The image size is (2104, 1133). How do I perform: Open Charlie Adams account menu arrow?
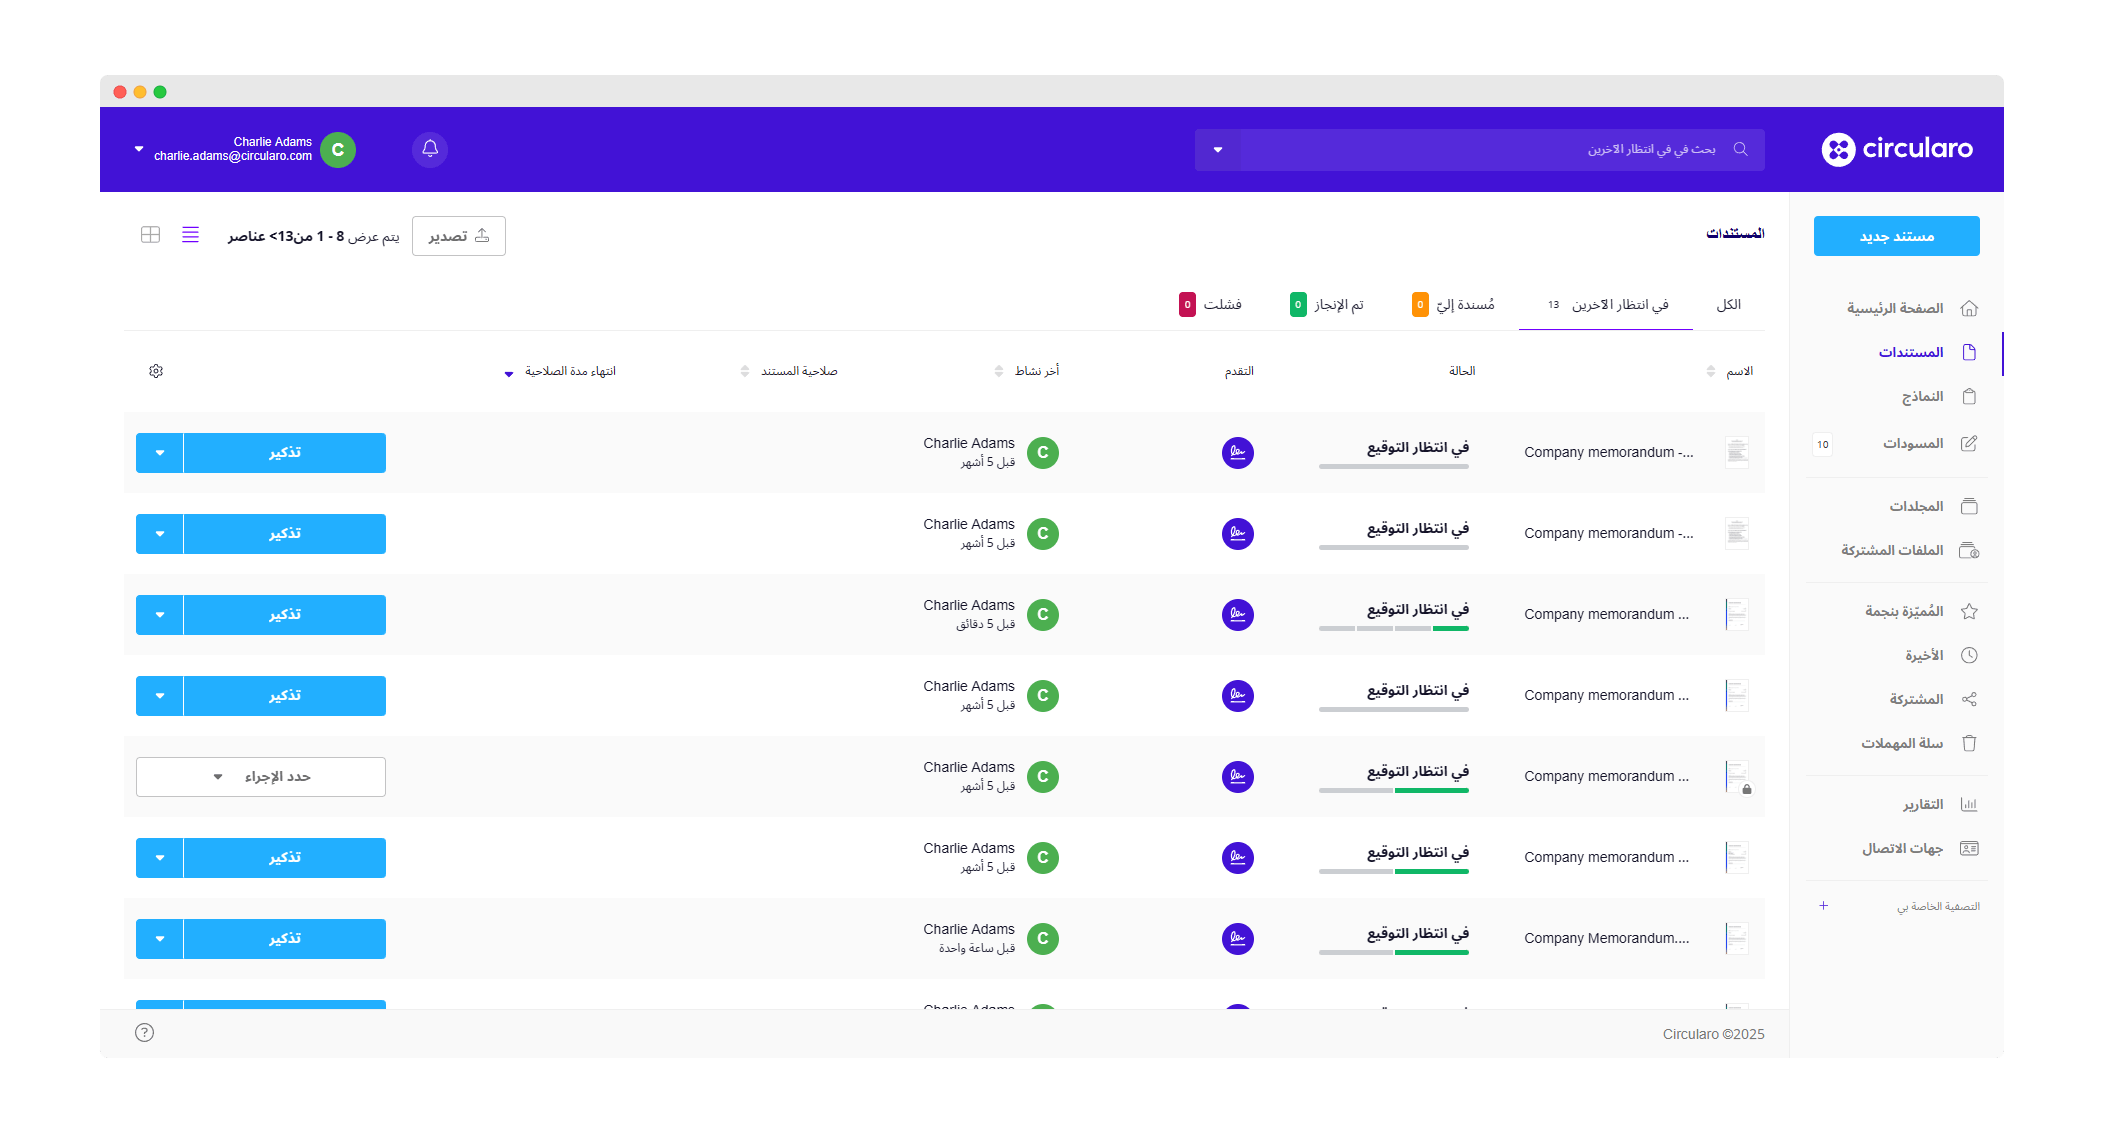pos(139,149)
